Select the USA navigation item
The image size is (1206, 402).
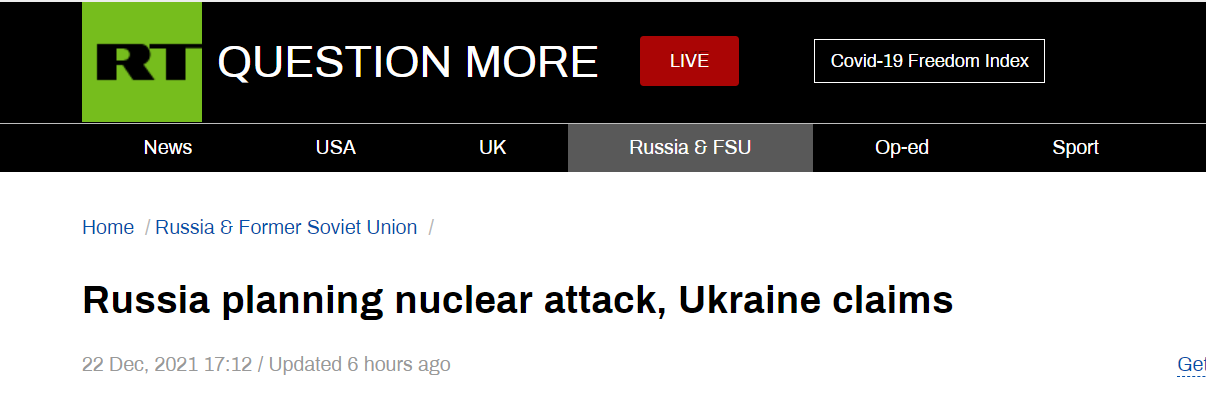(x=335, y=148)
